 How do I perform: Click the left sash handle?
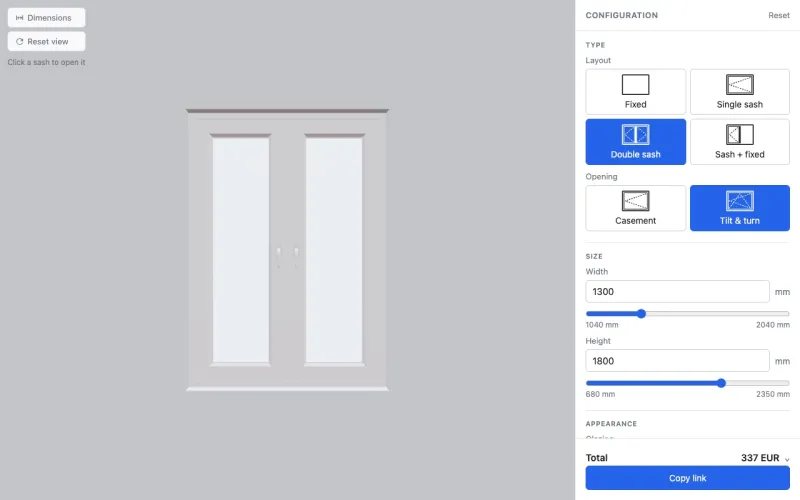click(279, 257)
